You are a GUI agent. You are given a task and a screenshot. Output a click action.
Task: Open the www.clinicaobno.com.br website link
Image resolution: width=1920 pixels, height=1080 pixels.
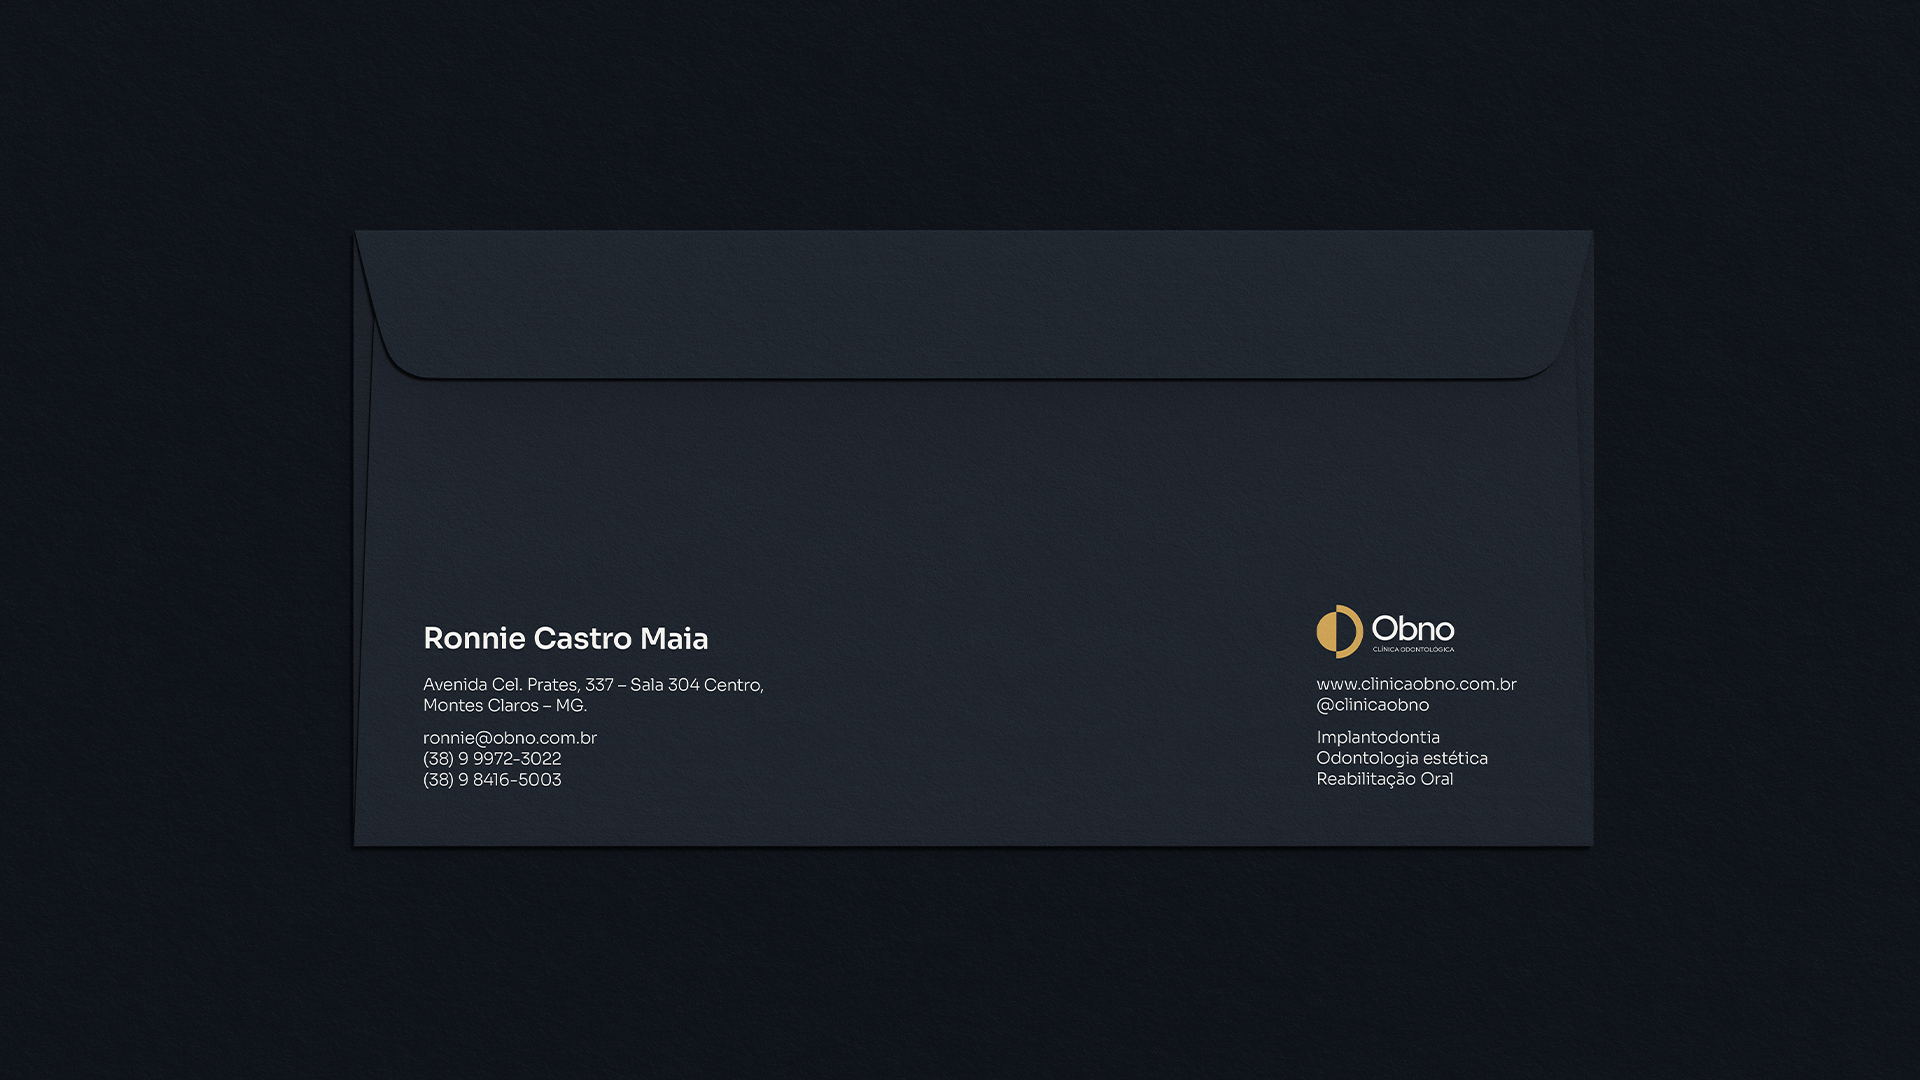pos(1416,684)
